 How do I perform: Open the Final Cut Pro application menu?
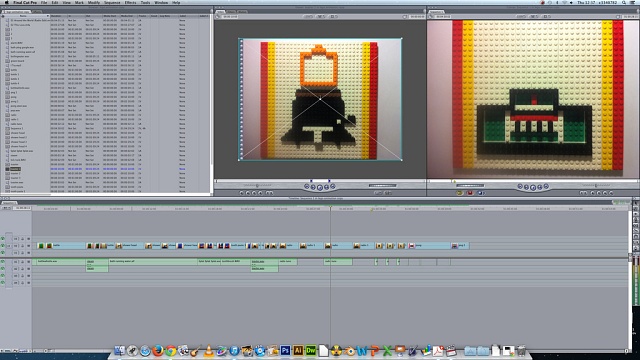coord(25,2)
